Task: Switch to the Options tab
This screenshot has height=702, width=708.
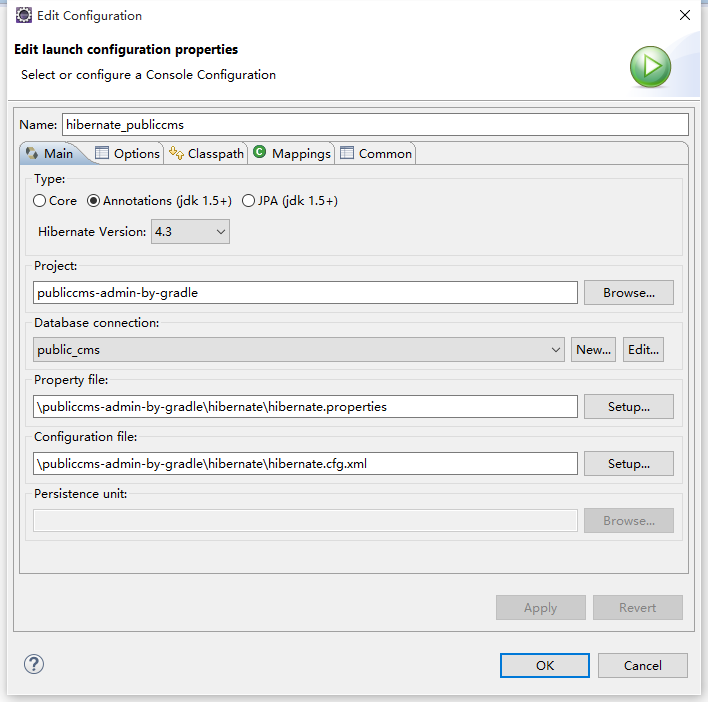Action: [x=127, y=153]
